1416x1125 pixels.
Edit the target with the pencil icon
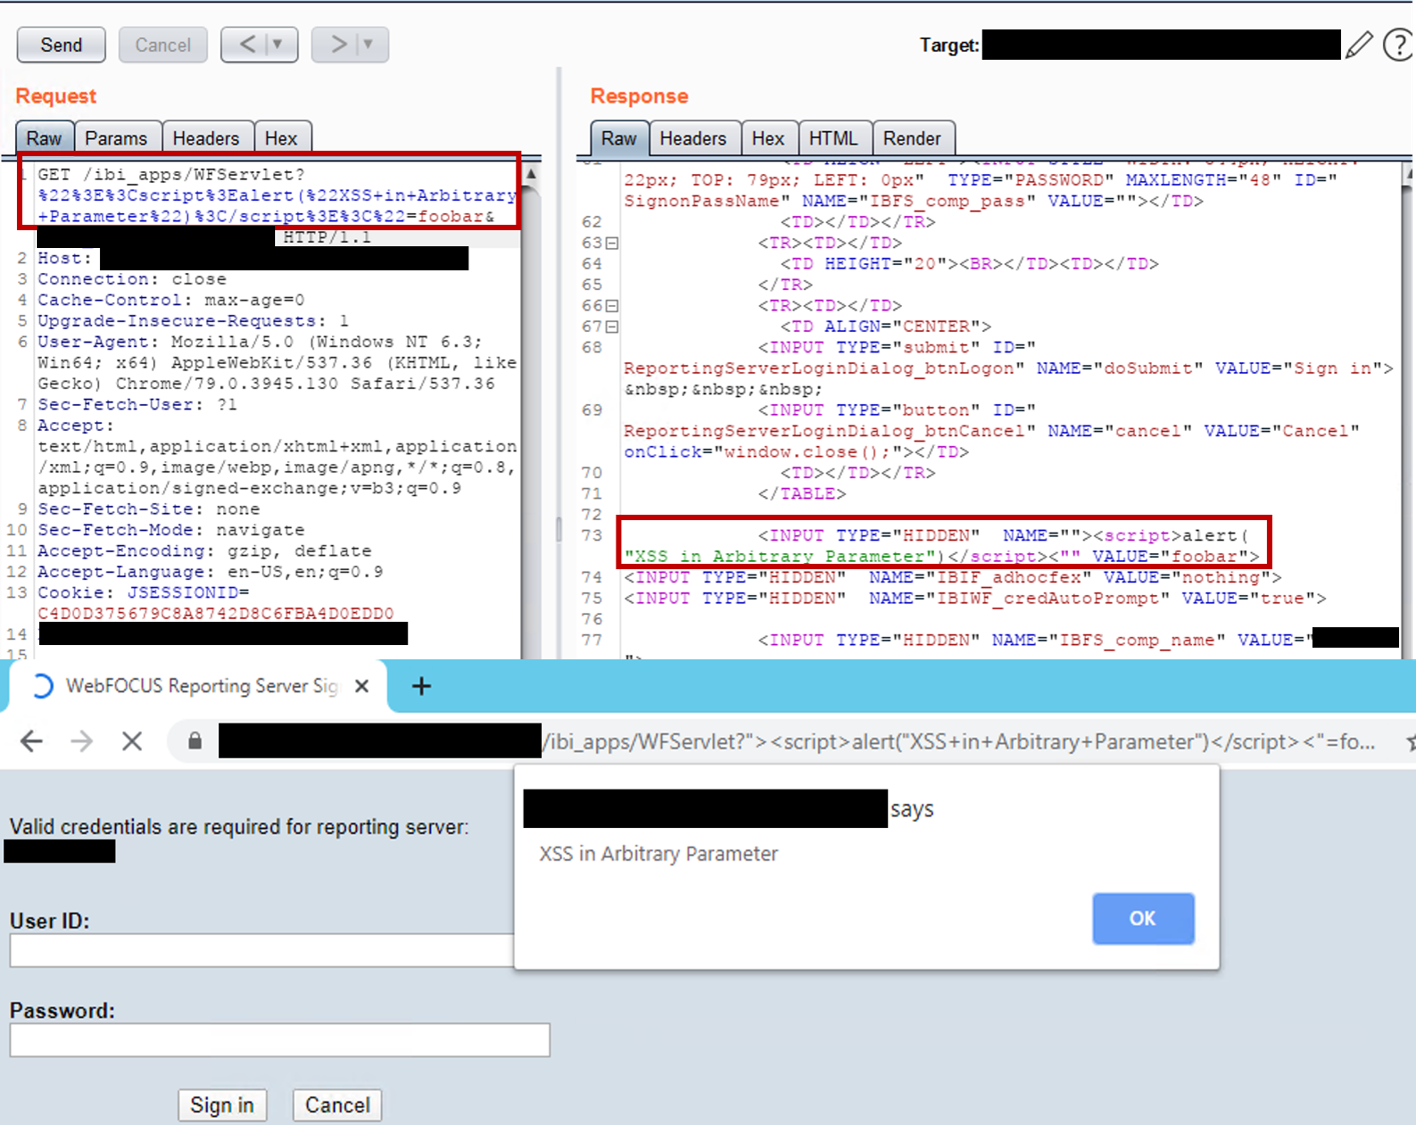point(1359,45)
